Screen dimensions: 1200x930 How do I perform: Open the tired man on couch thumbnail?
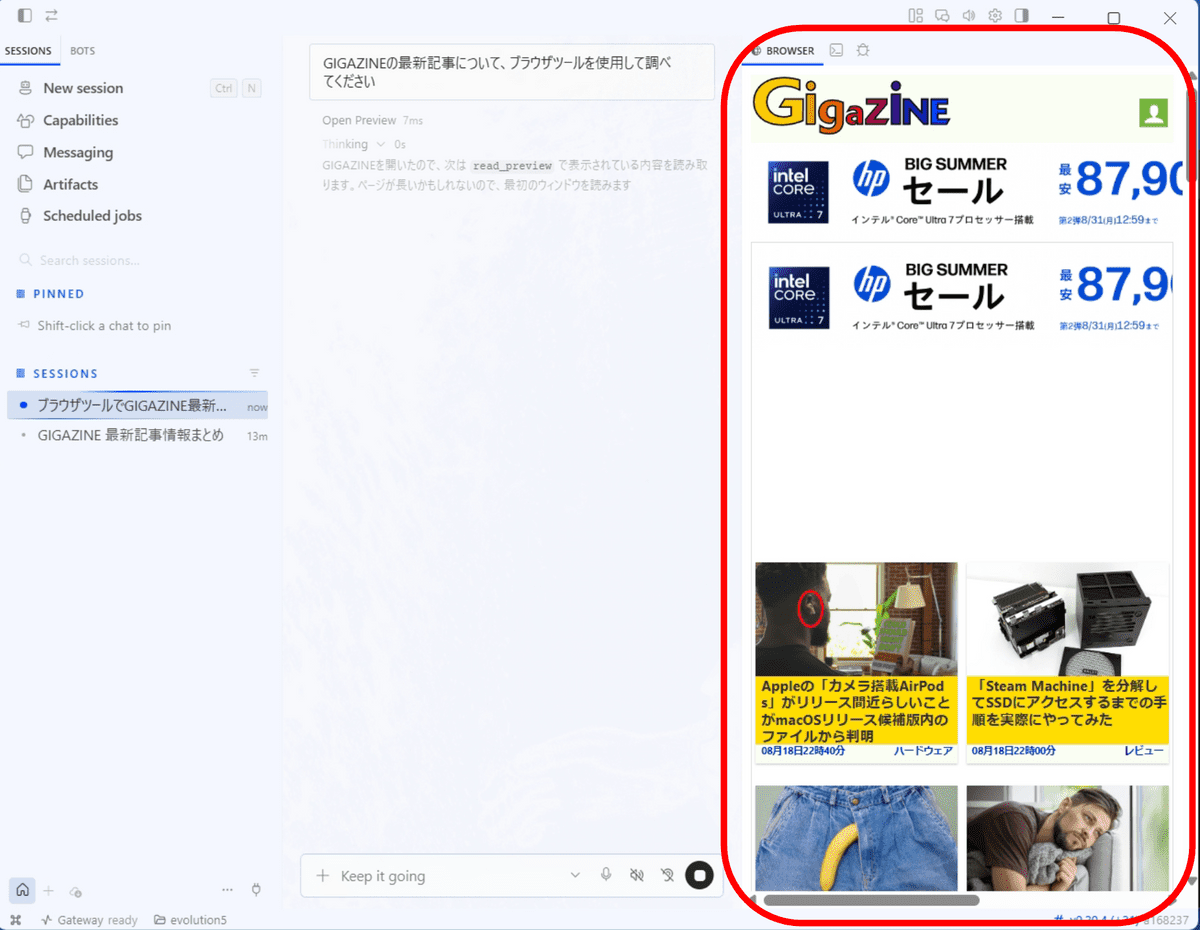coord(1068,838)
